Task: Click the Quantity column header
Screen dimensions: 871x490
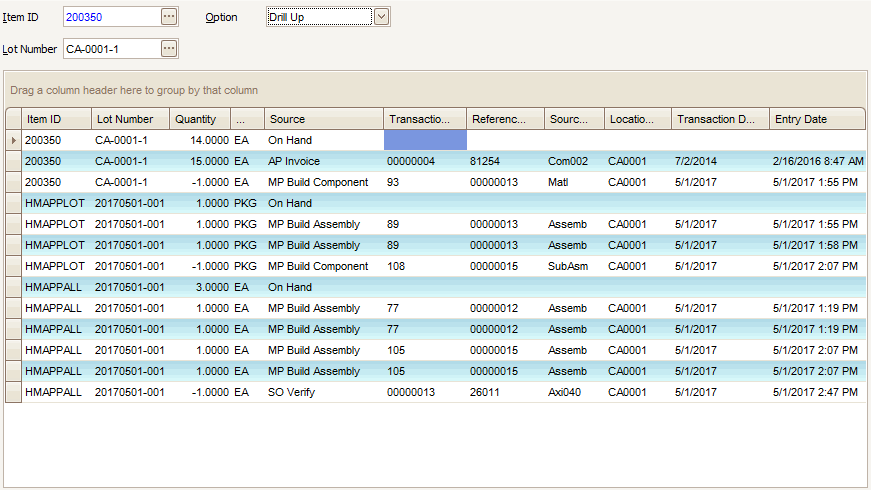Action: tap(199, 119)
